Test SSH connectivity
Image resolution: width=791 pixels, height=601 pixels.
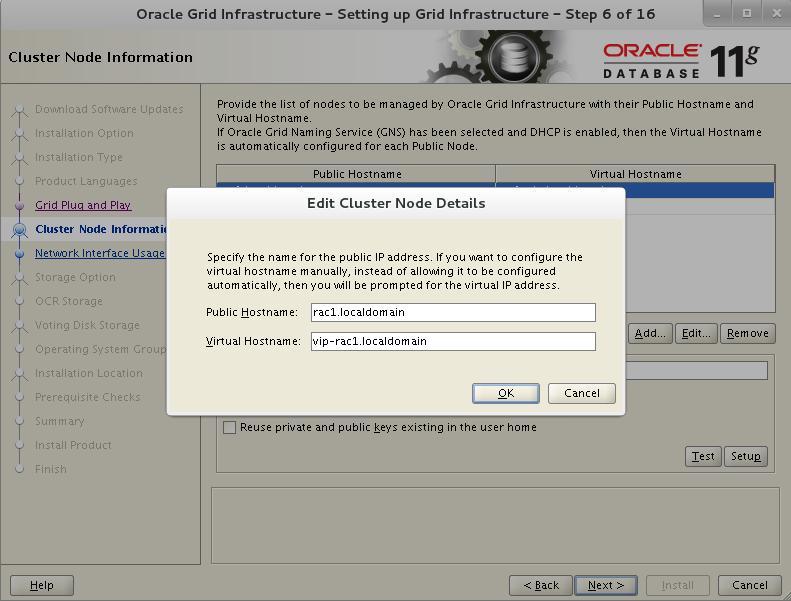(703, 456)
